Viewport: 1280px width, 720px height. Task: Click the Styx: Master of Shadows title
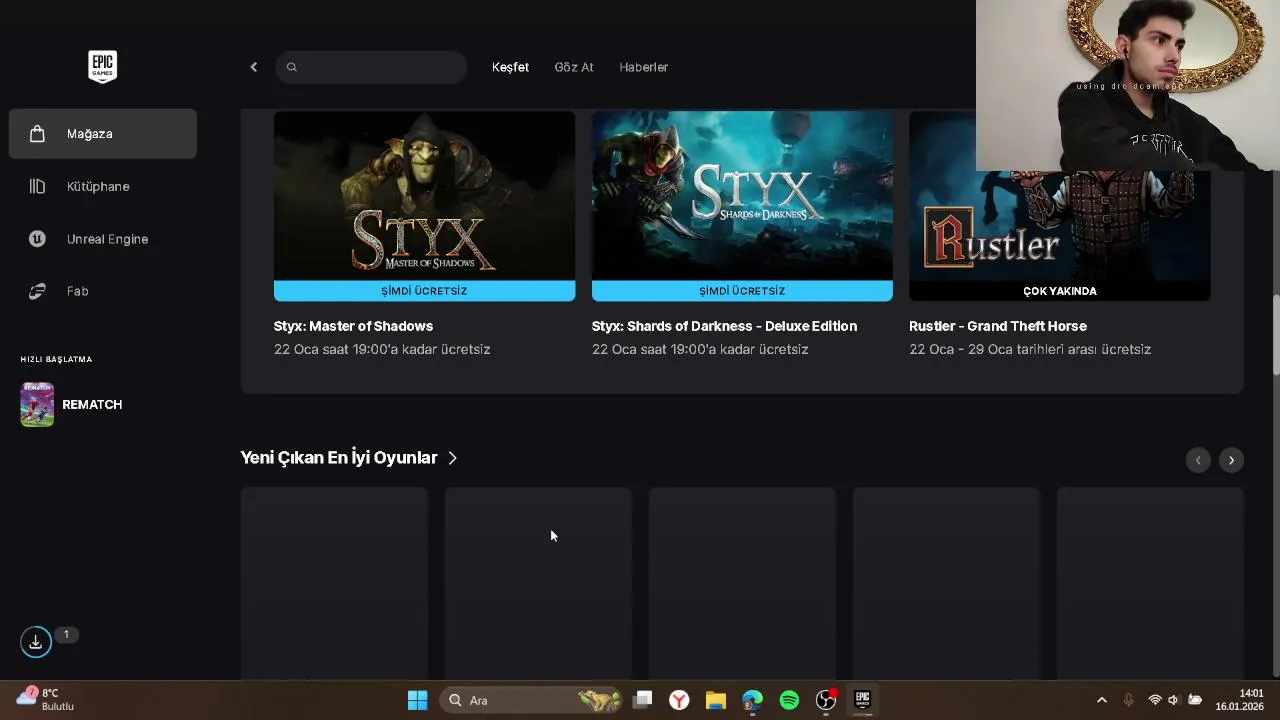click(353, 326)
